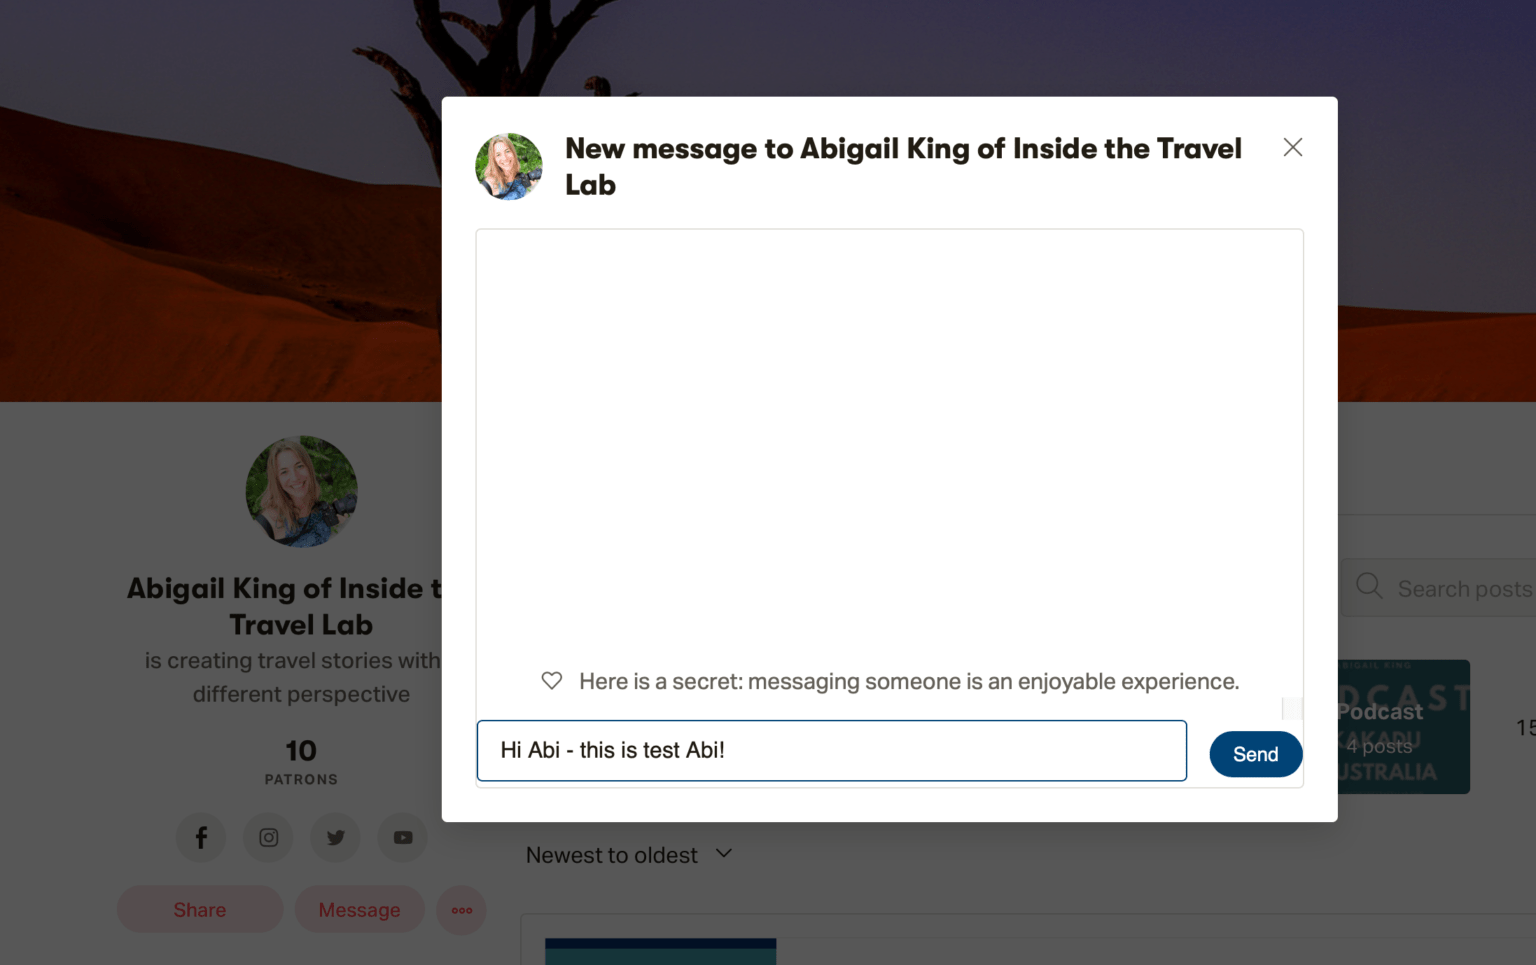Click the 10 Patrons count

(300, 760)
